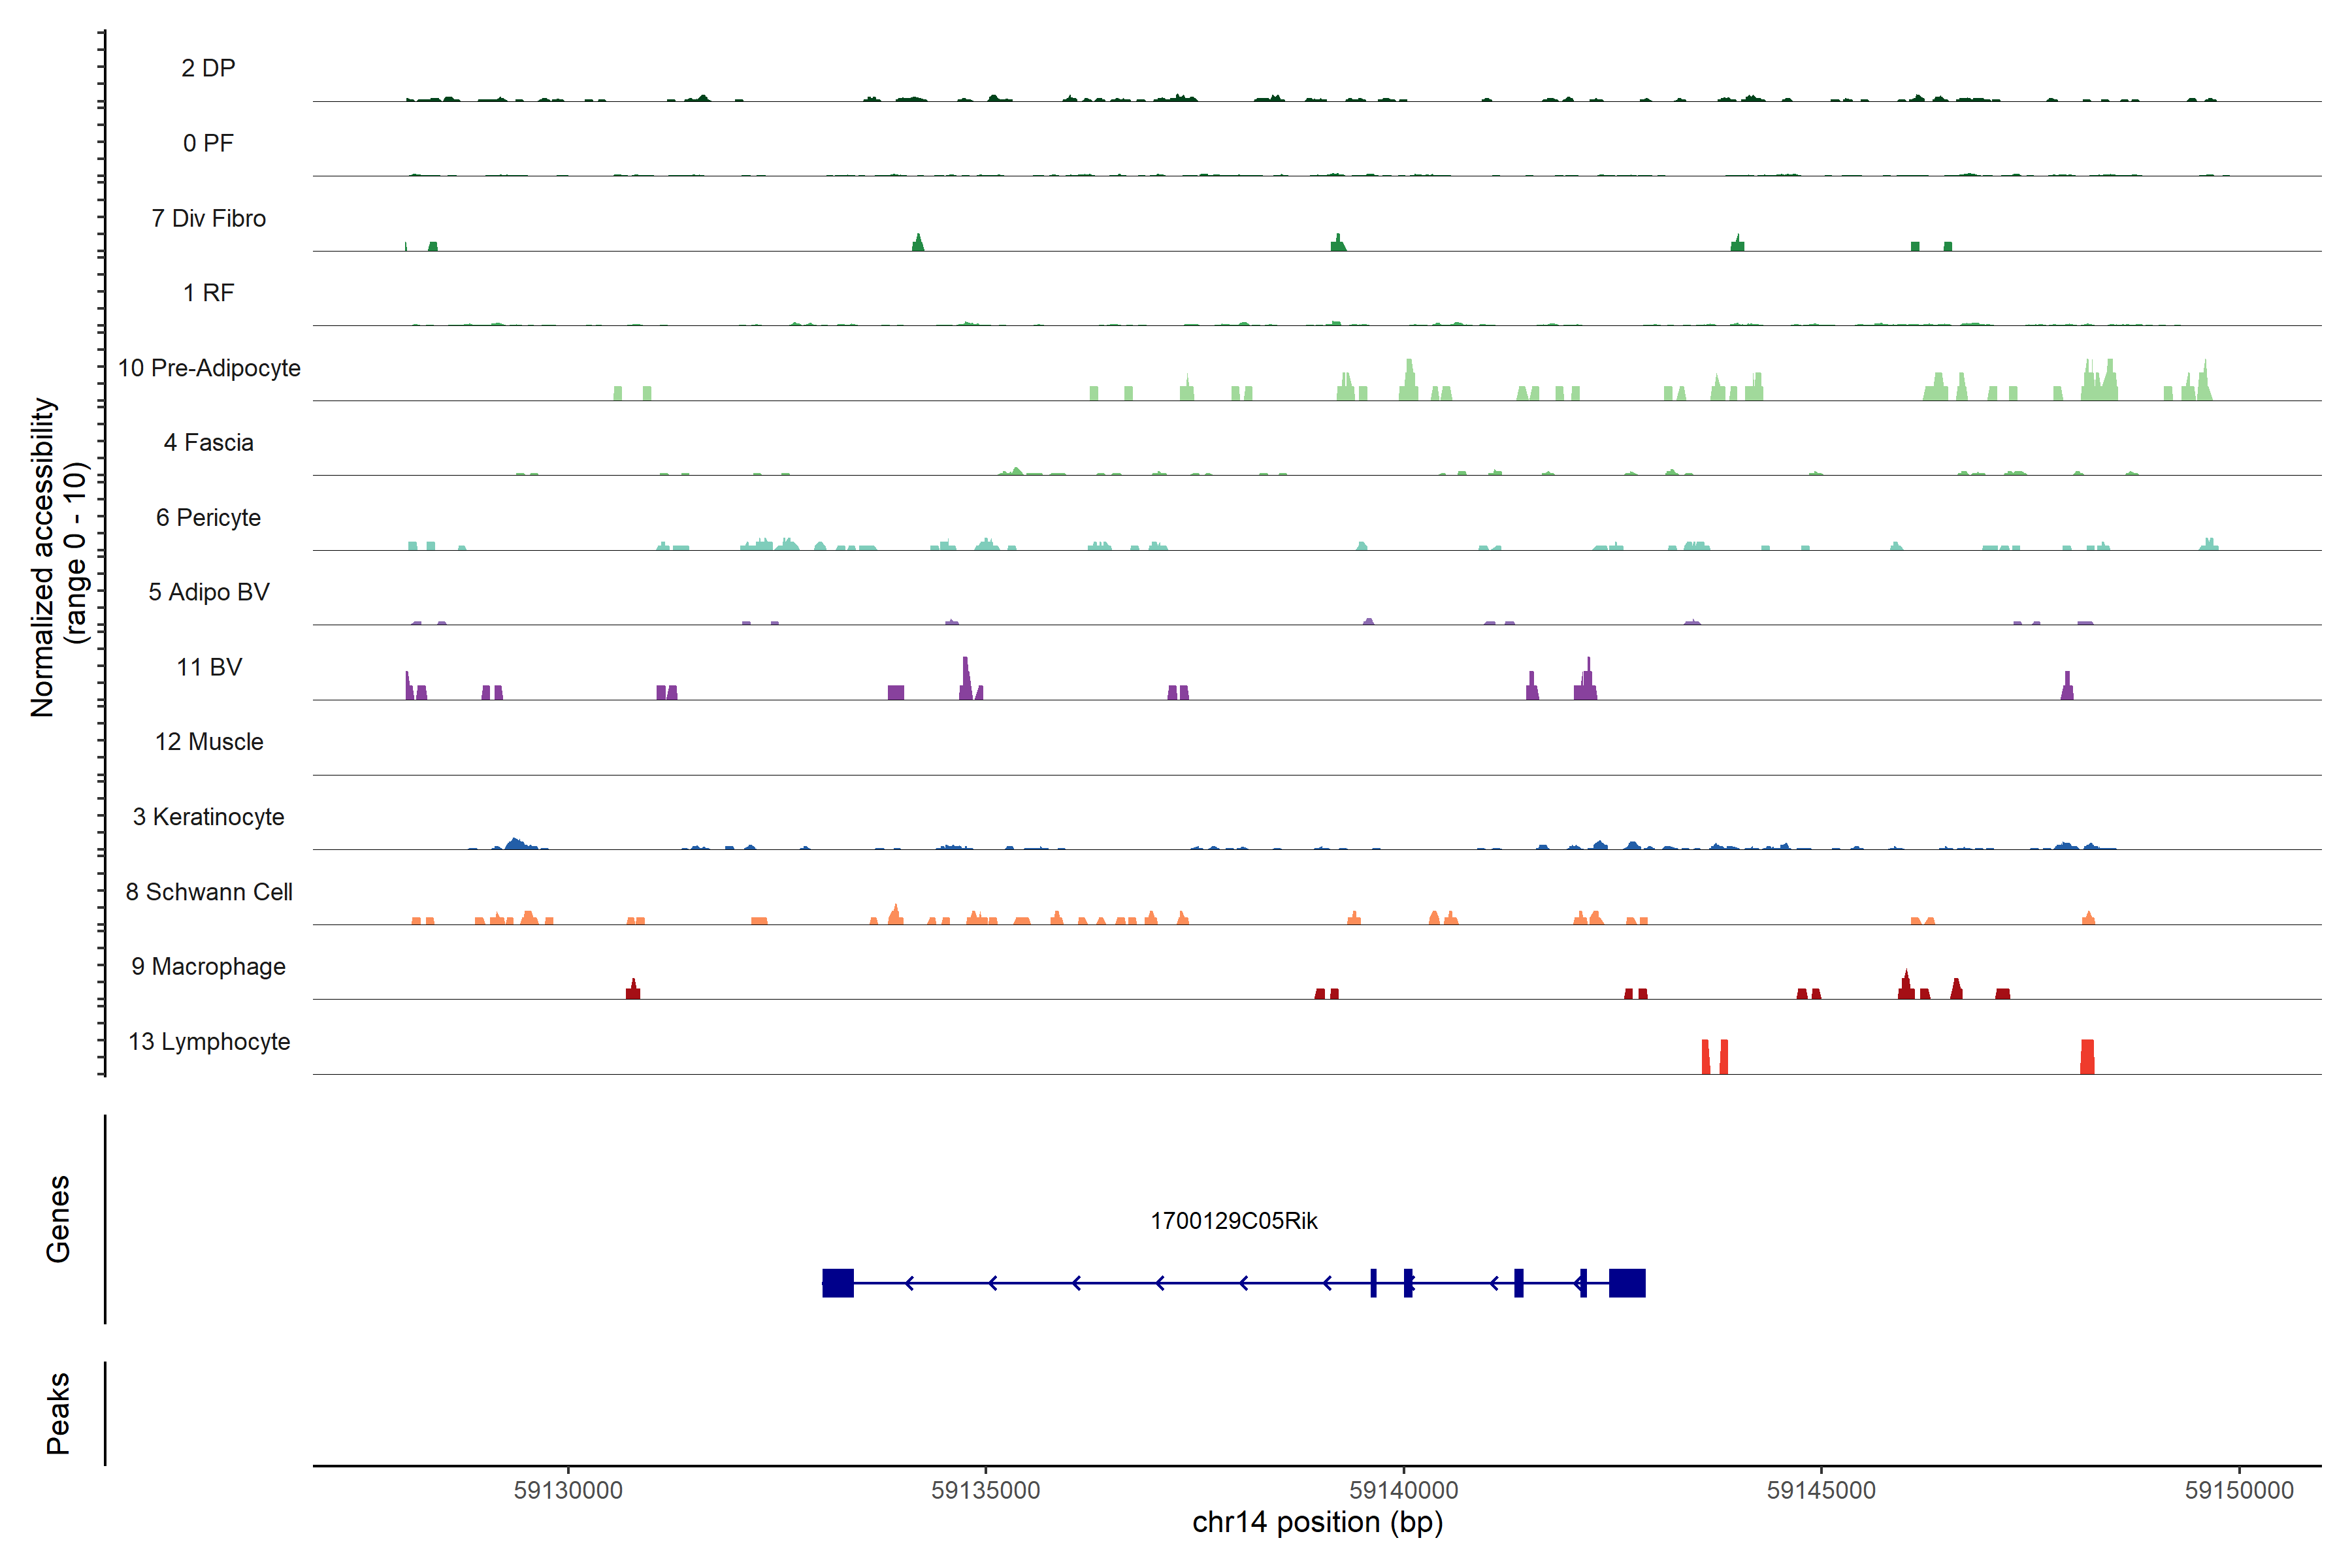Click the 8 Schwann Cell track label
This screenshot has width=2352, height=1568.
coord(209,892)
